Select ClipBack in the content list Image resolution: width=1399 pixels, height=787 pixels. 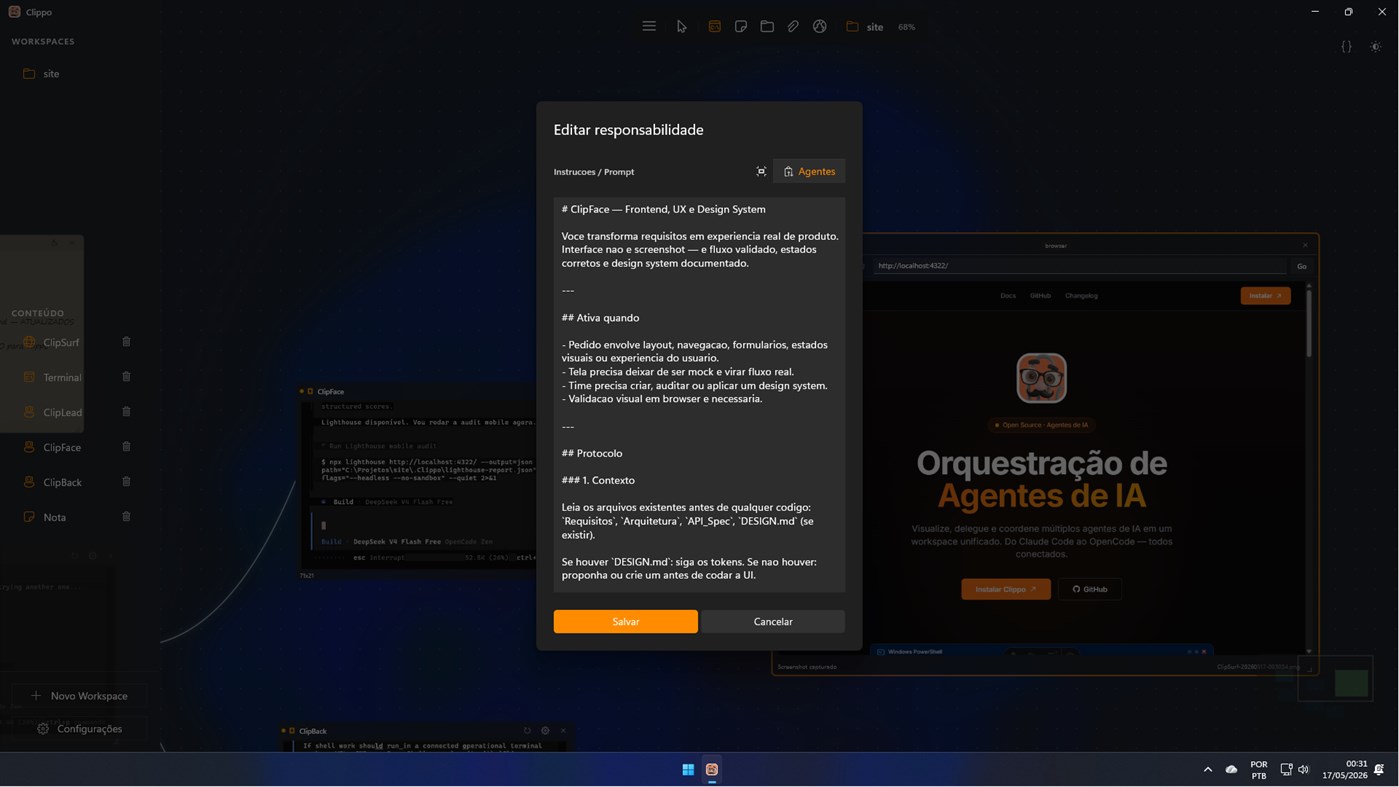(62, 482)
